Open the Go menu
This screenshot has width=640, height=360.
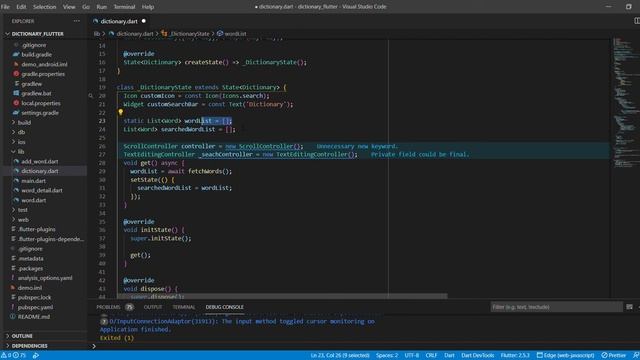[86, 7]
